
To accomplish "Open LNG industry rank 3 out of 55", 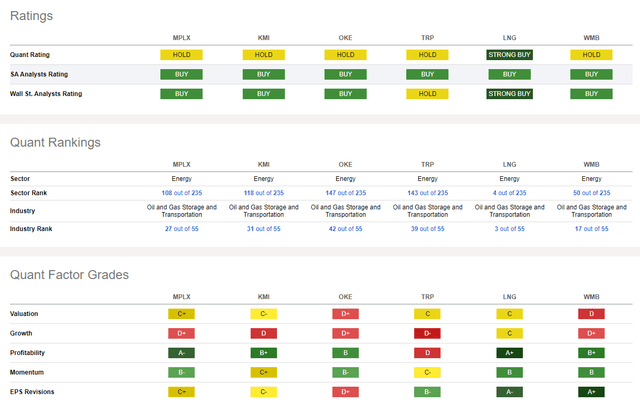I will [509, 229].
